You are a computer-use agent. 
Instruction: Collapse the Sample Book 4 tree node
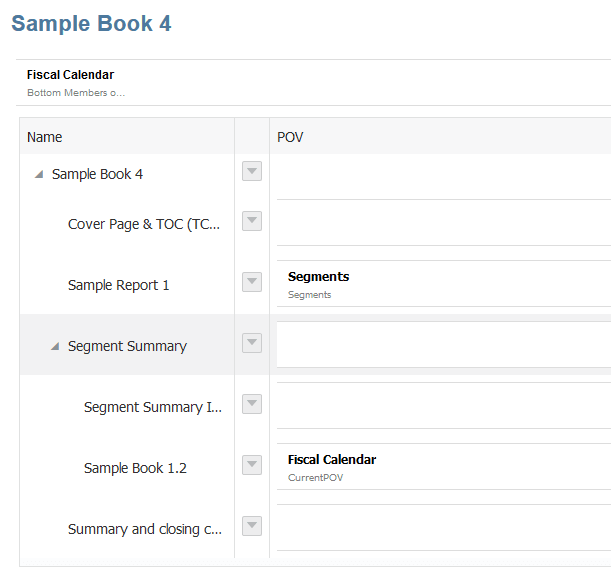39,175
